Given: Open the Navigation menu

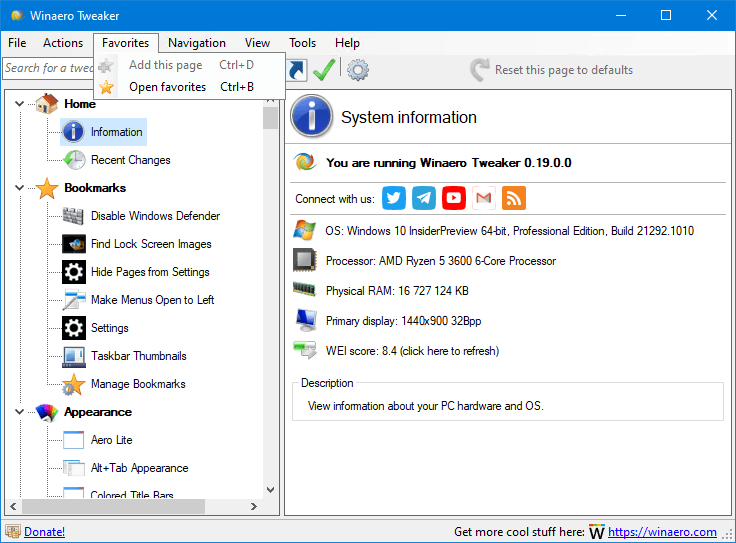Looking at the screenshot, I should point(197,43).
